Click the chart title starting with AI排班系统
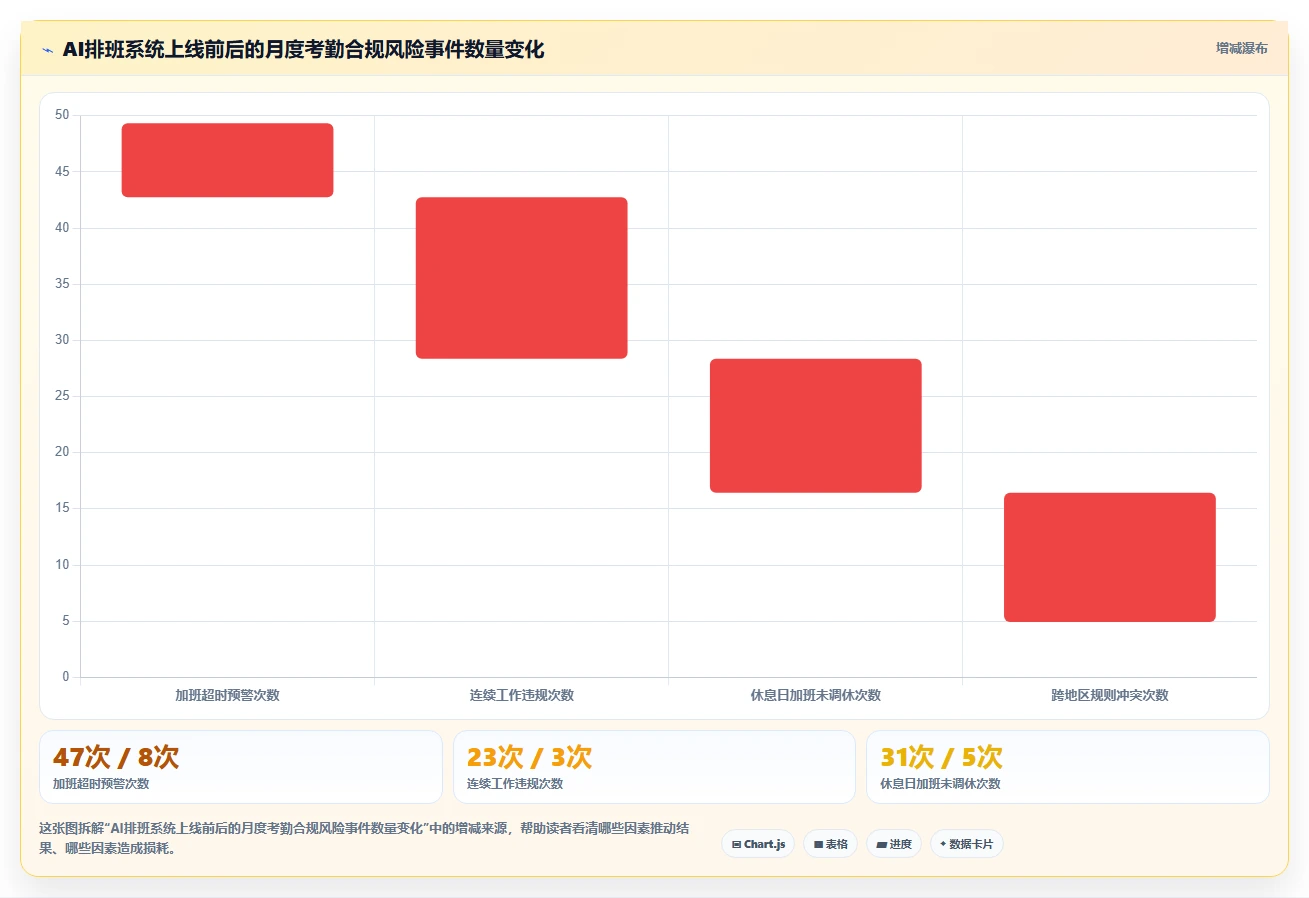 coord(303,50)
